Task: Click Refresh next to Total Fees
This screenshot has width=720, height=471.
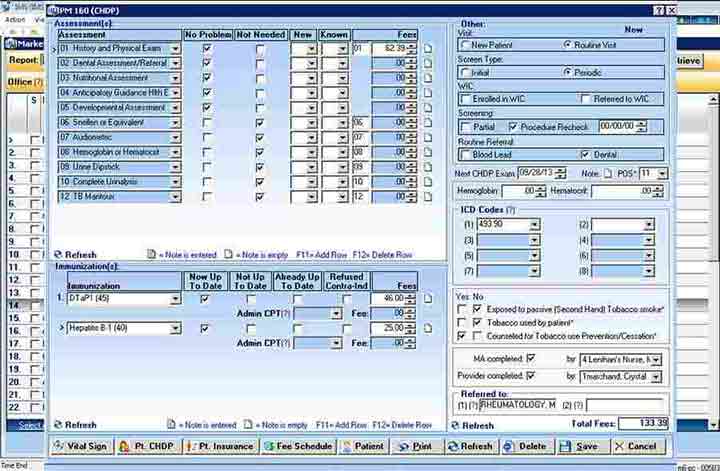Action: (x=473, y=426)
